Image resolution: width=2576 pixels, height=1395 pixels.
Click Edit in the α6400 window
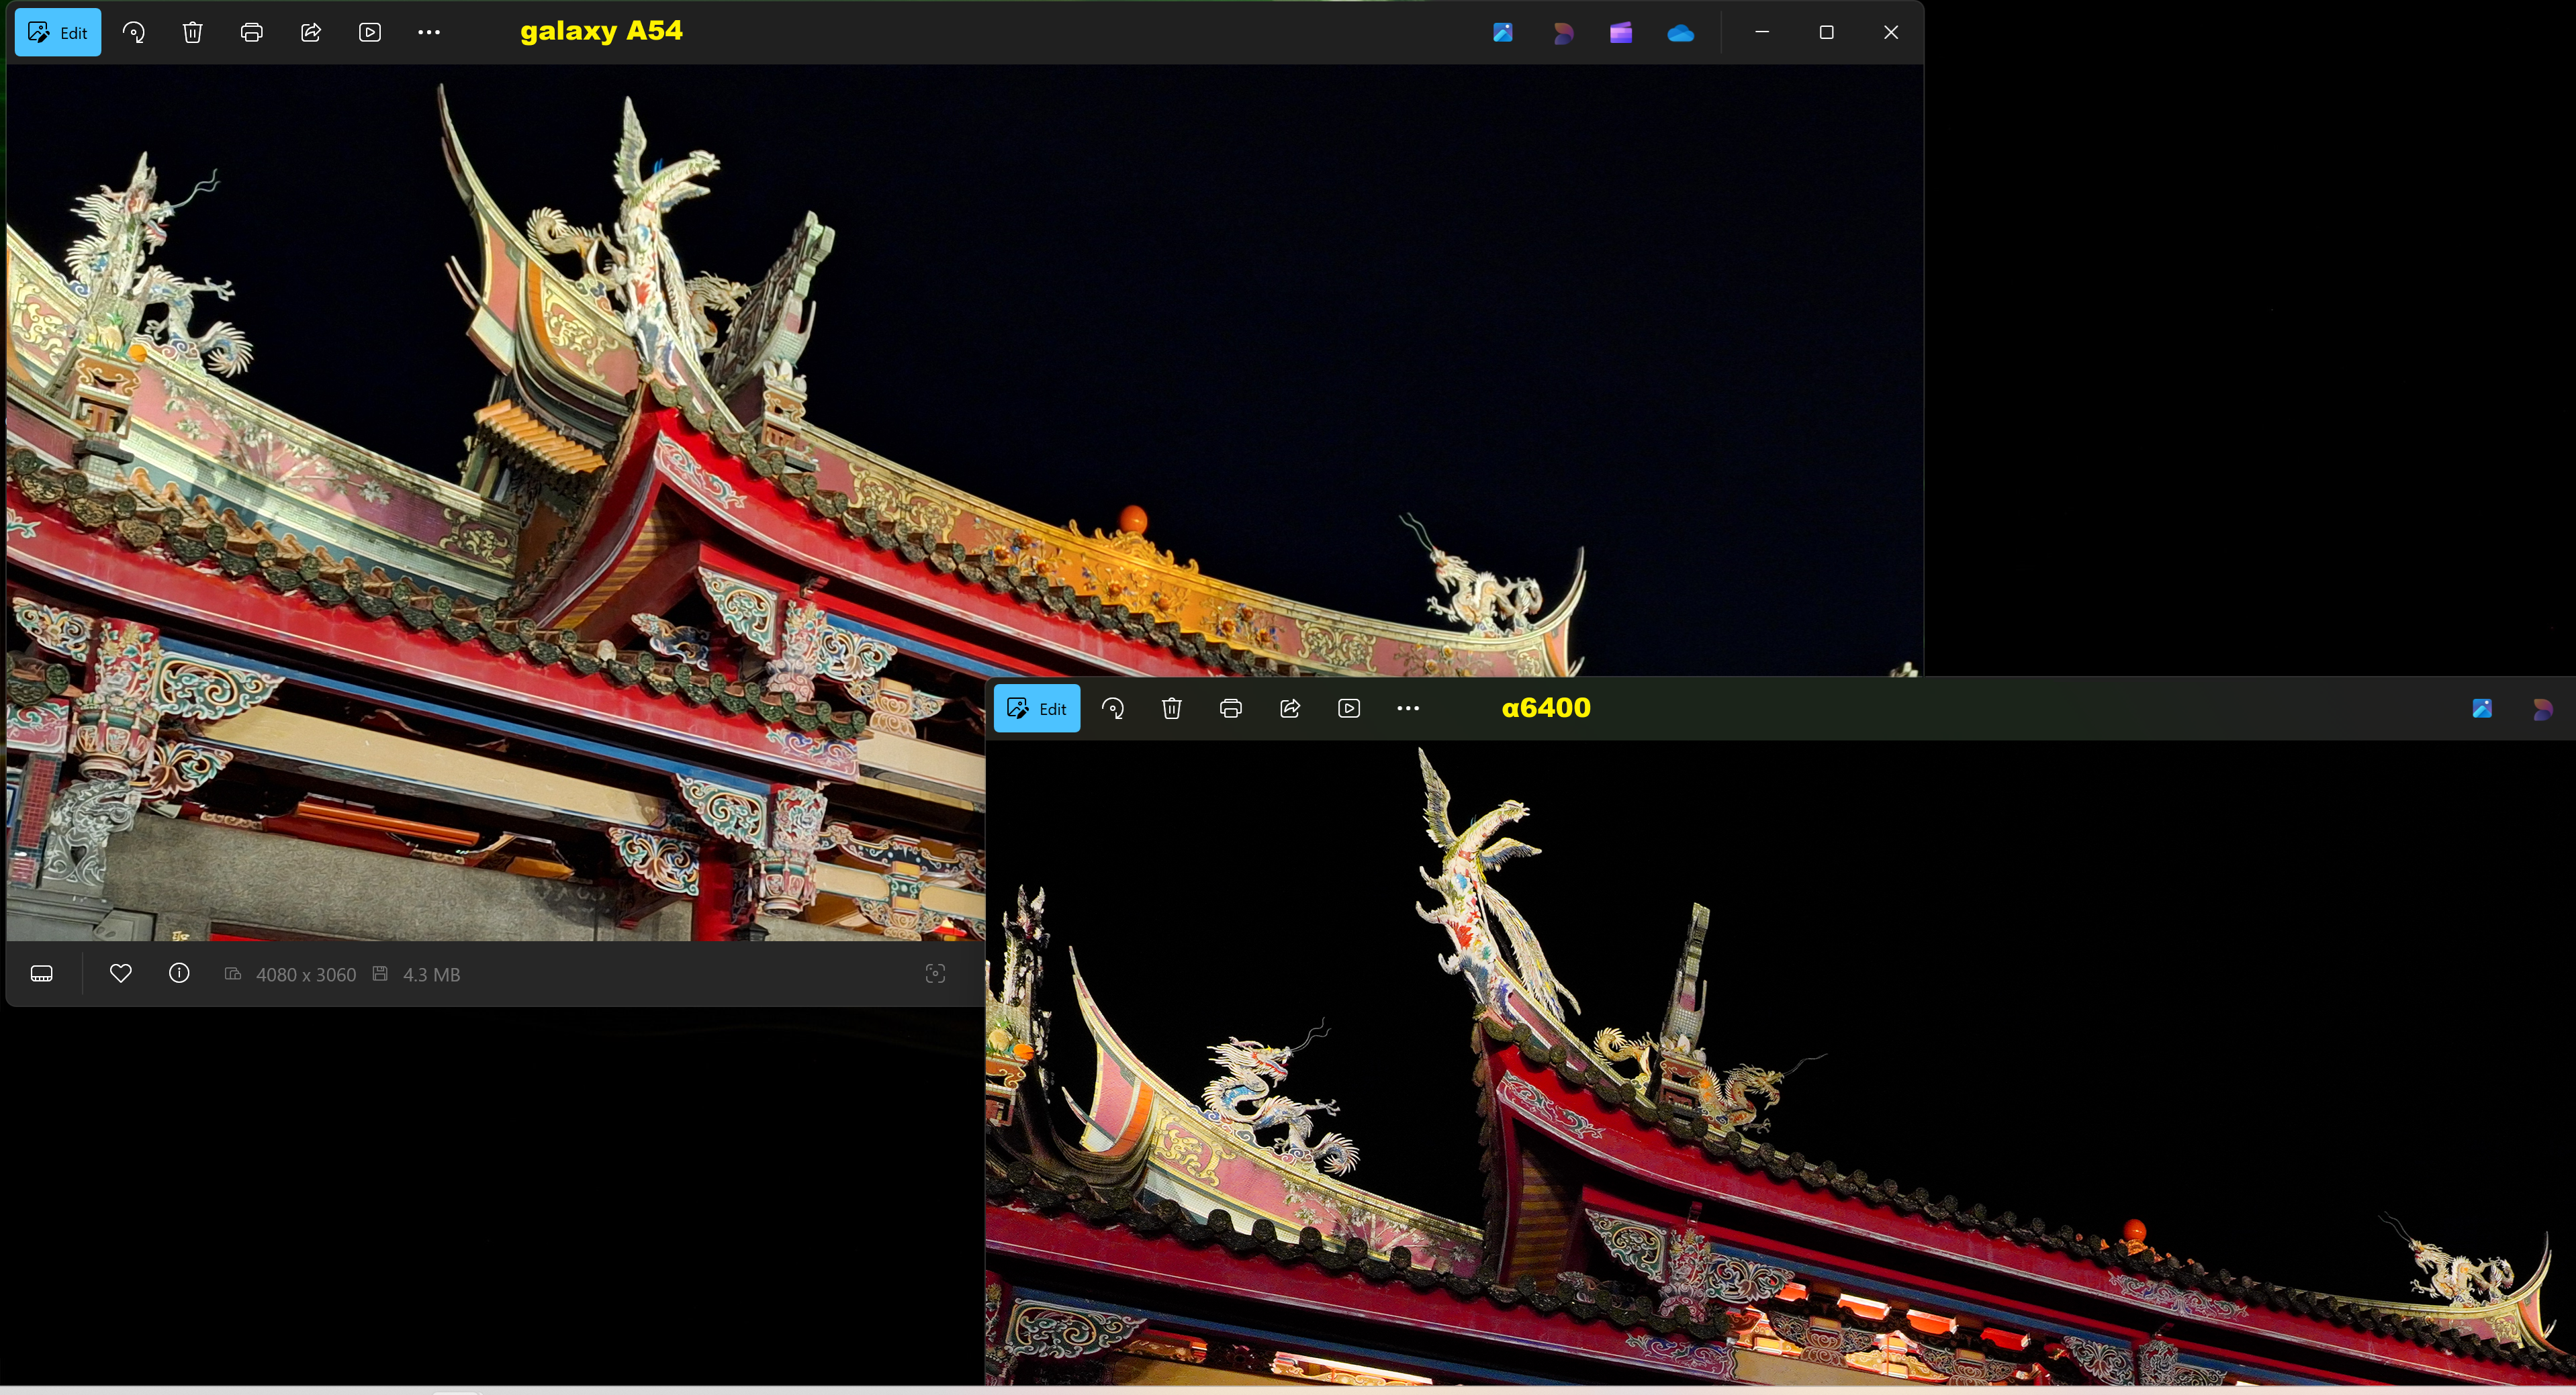coord(1037,708)
